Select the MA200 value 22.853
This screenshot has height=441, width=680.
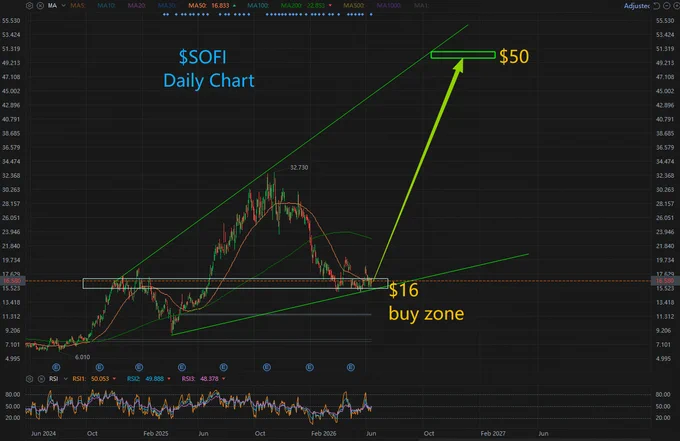point(316,6)
